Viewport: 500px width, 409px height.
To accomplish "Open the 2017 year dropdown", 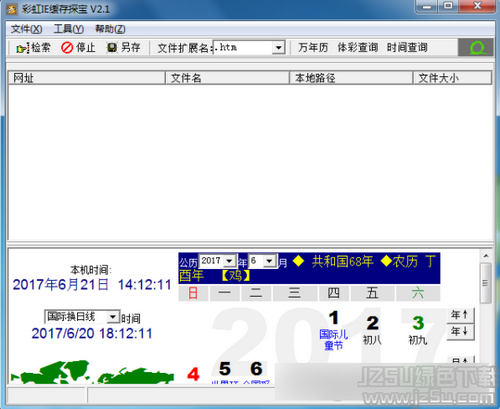I will [229, 261].
